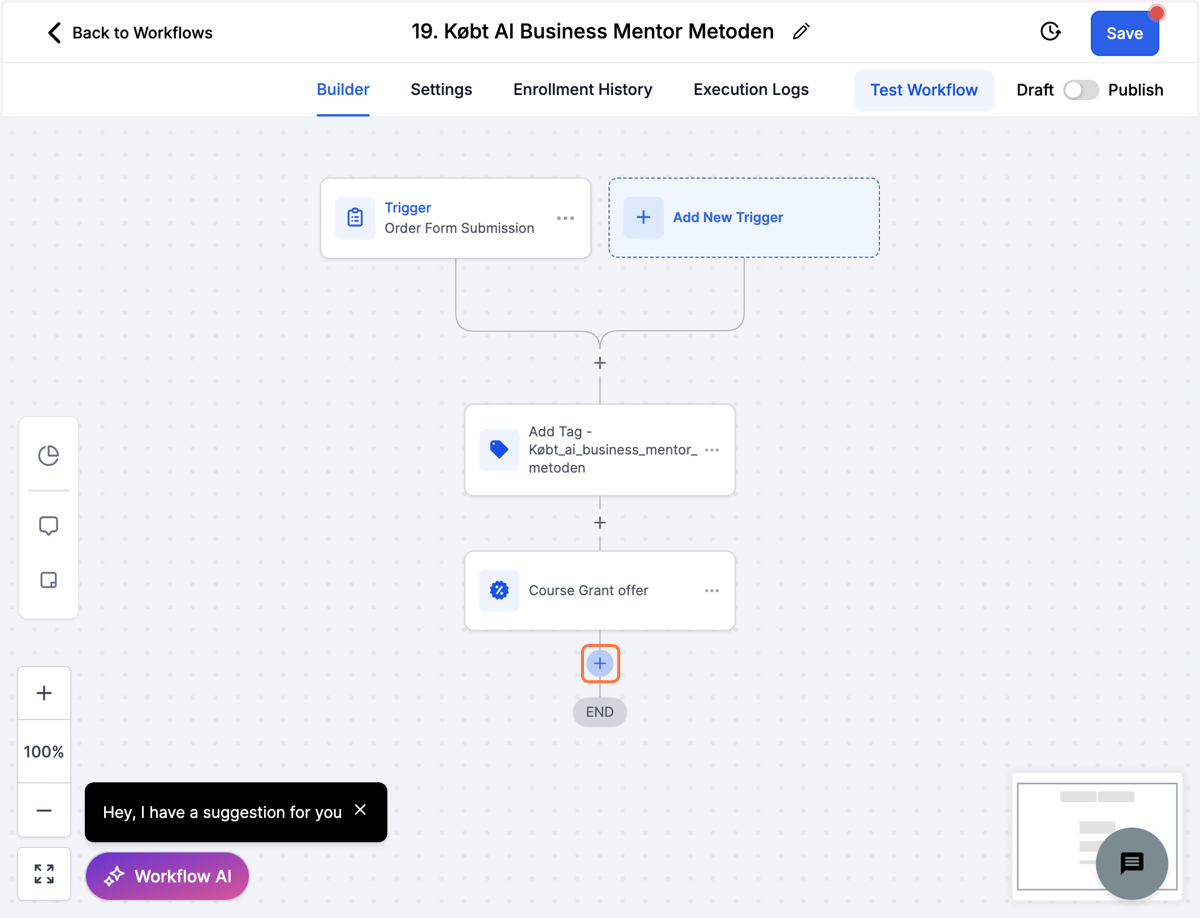The width and height of the screenshot is (1200, 918).
Task: Dismiss the suggestion tooltip
Action: coord(361,810)
